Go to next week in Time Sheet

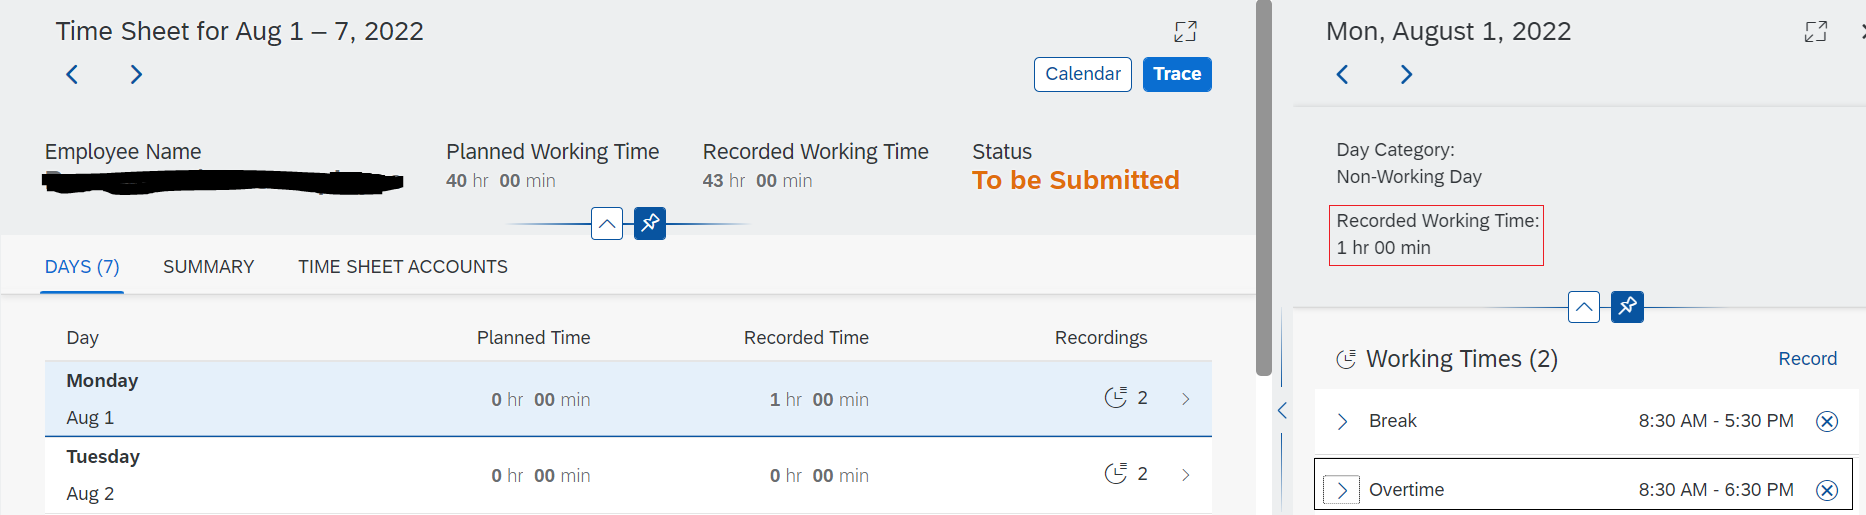[136, 74]
